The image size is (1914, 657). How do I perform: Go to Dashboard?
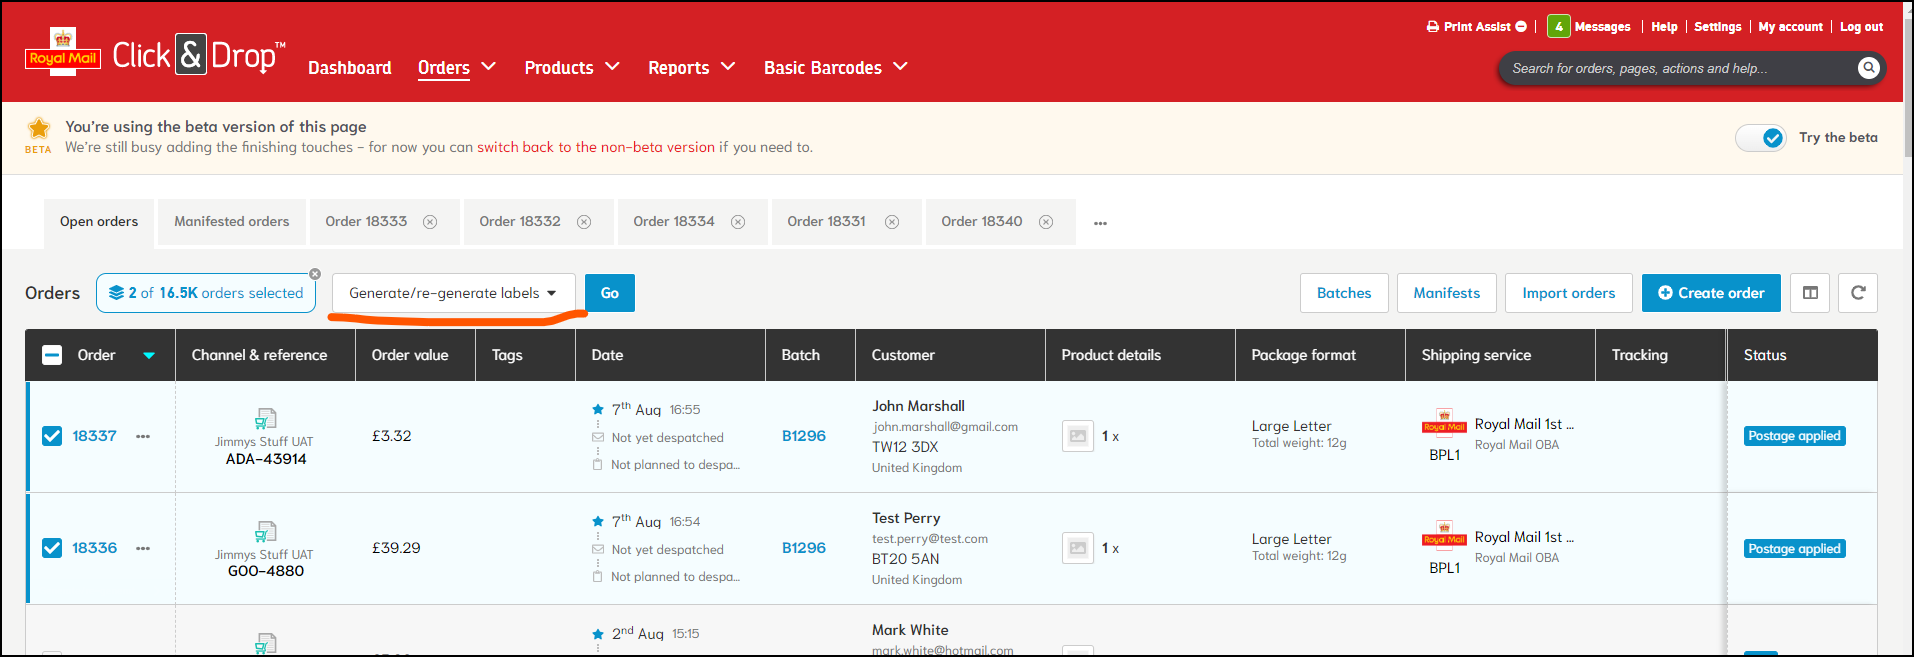tap(349, 67)
